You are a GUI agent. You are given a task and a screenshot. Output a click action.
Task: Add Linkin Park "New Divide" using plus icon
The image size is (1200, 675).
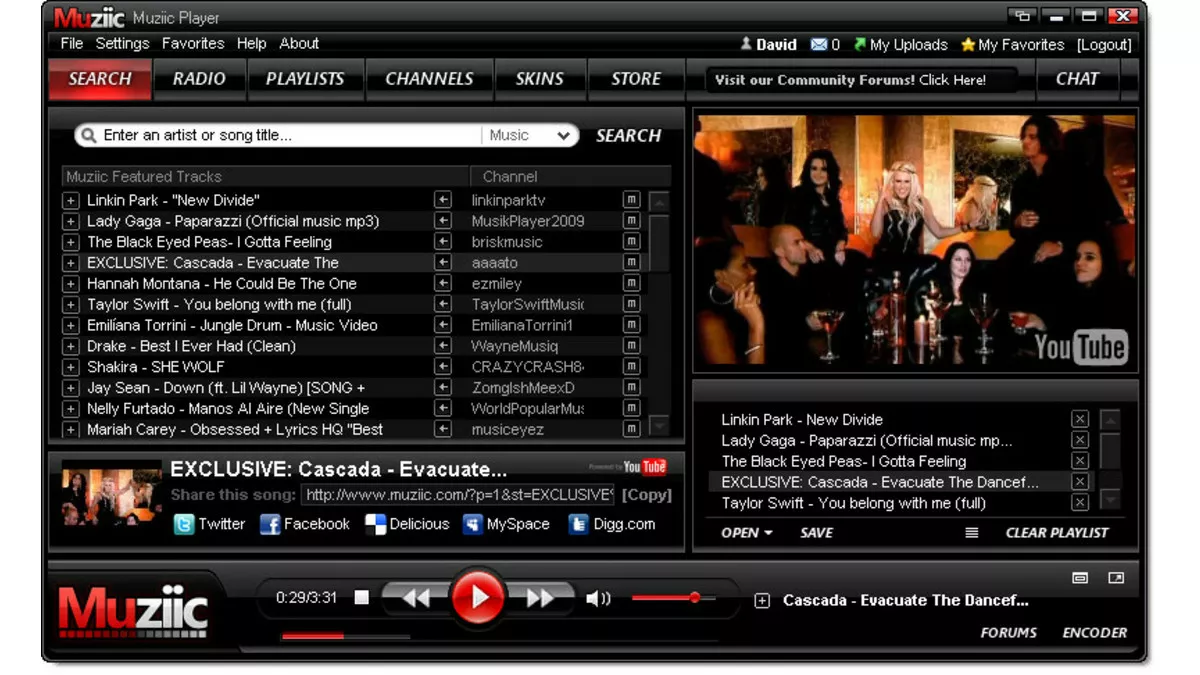[x=71, y=200]
